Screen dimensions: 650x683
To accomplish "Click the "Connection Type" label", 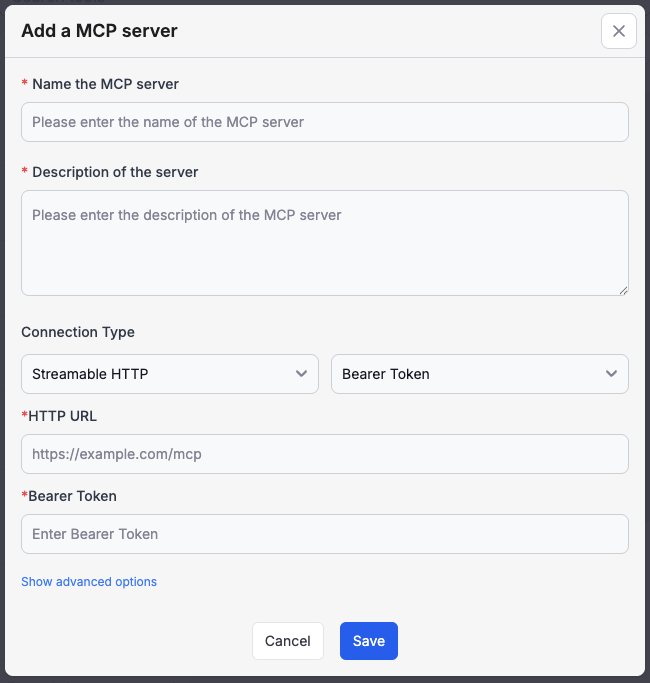I will point(78,332).
